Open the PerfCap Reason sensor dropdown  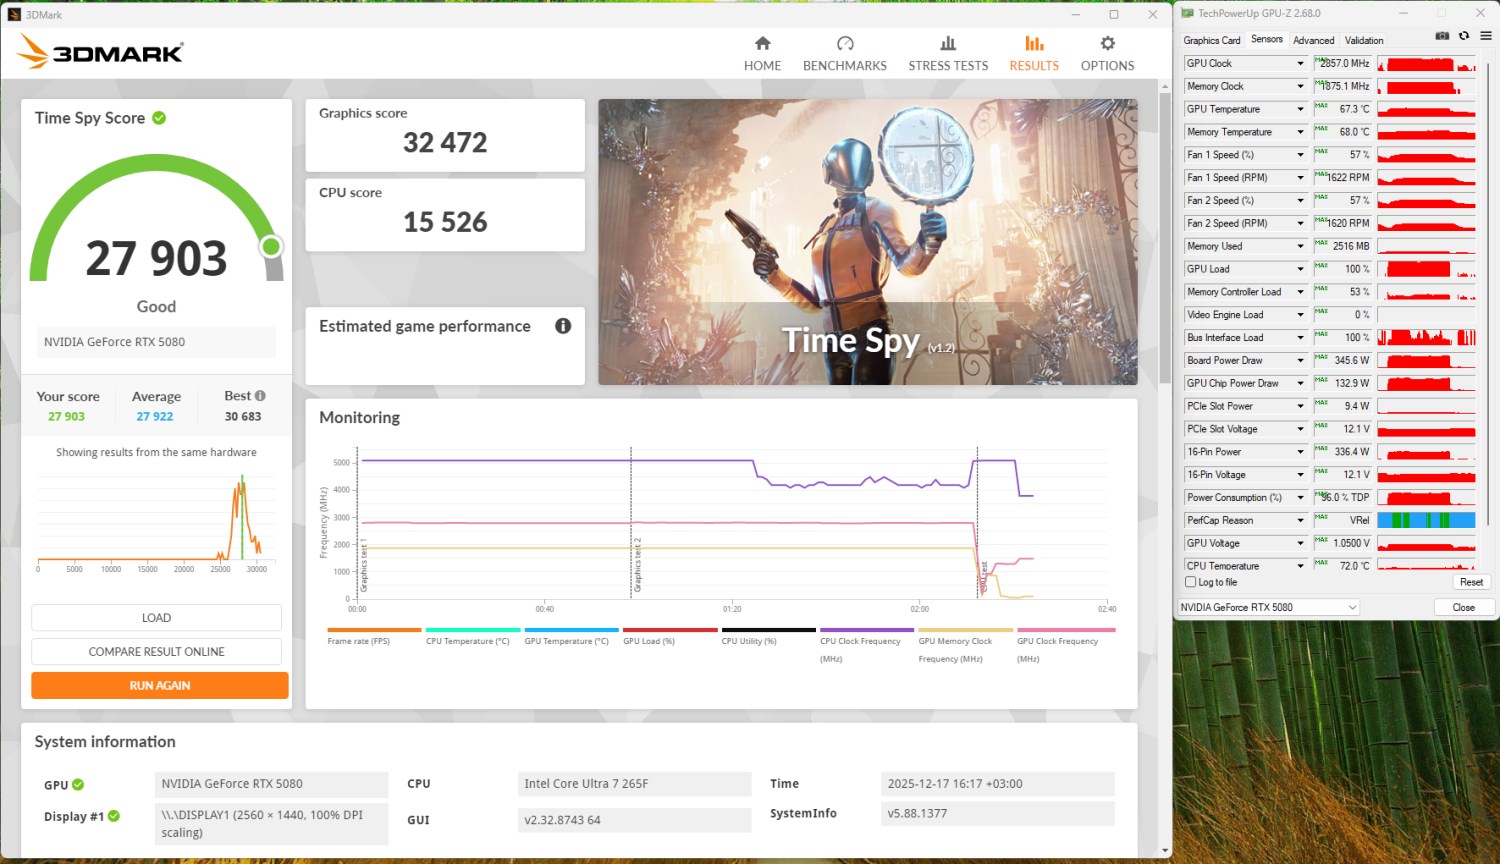[x=1300, y=520]
